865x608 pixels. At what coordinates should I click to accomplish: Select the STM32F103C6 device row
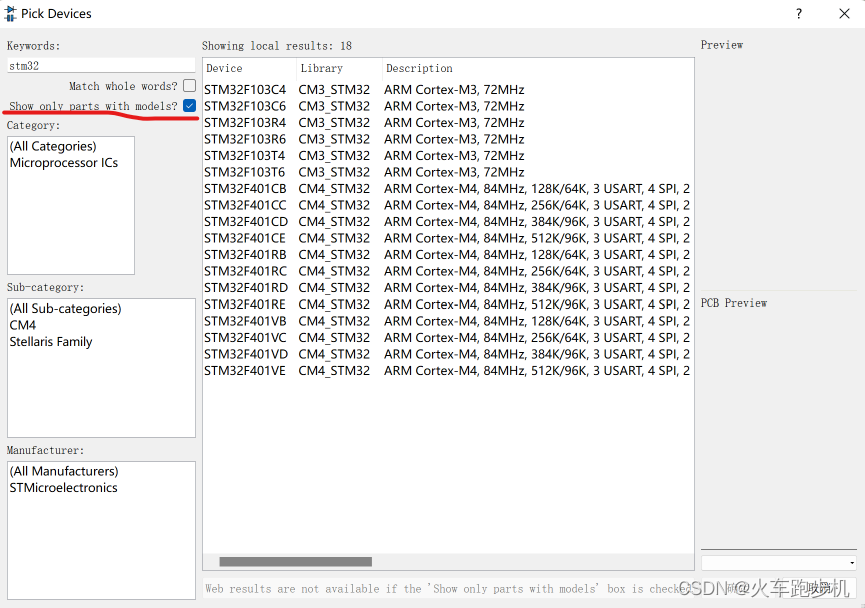447,106
